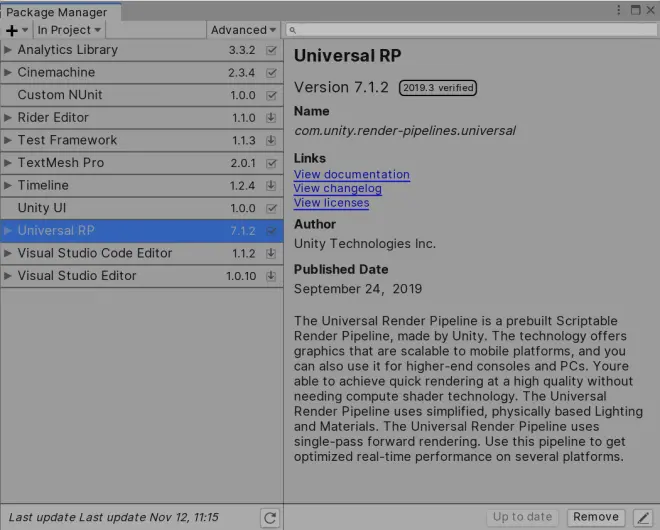Select Visual Studio Code Editor package name

[x=95, y=253]
